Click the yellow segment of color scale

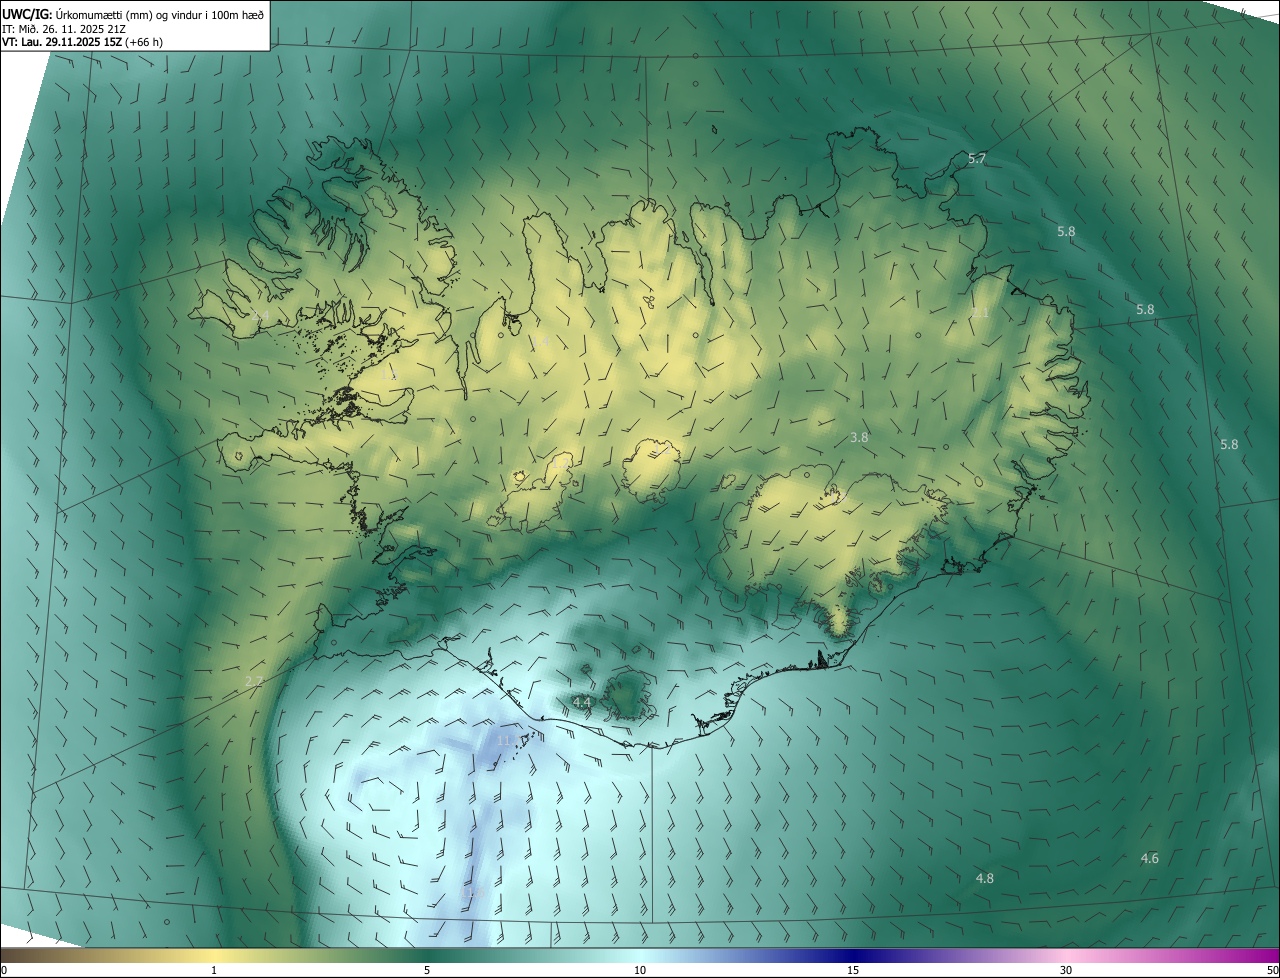point(215,955)
